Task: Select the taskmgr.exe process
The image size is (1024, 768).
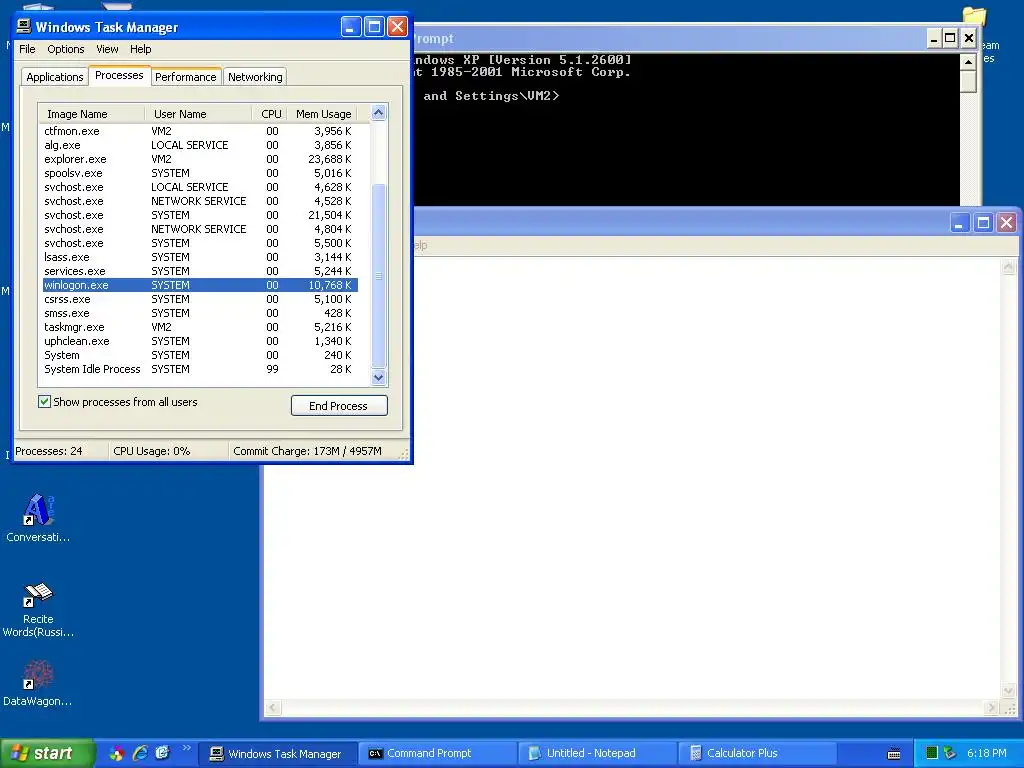Action: coord(200,327)
